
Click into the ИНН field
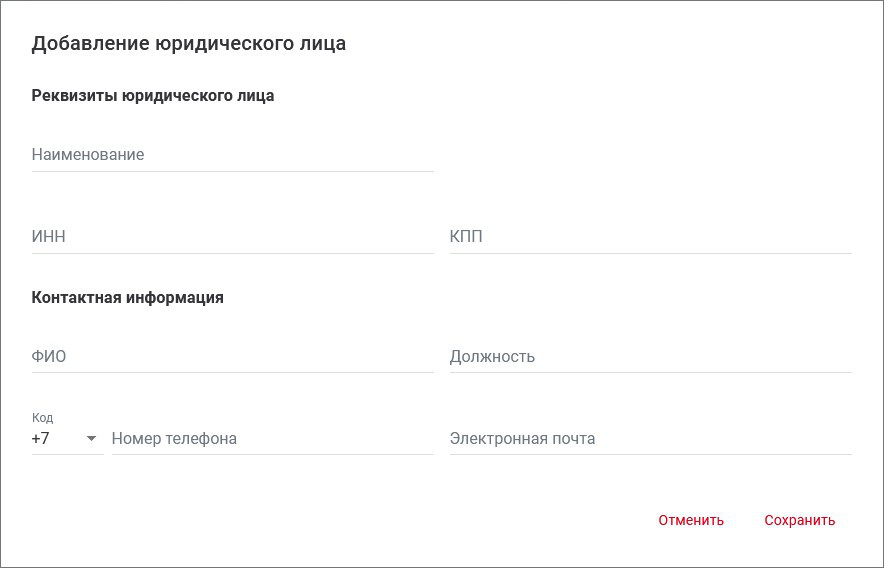232,237
